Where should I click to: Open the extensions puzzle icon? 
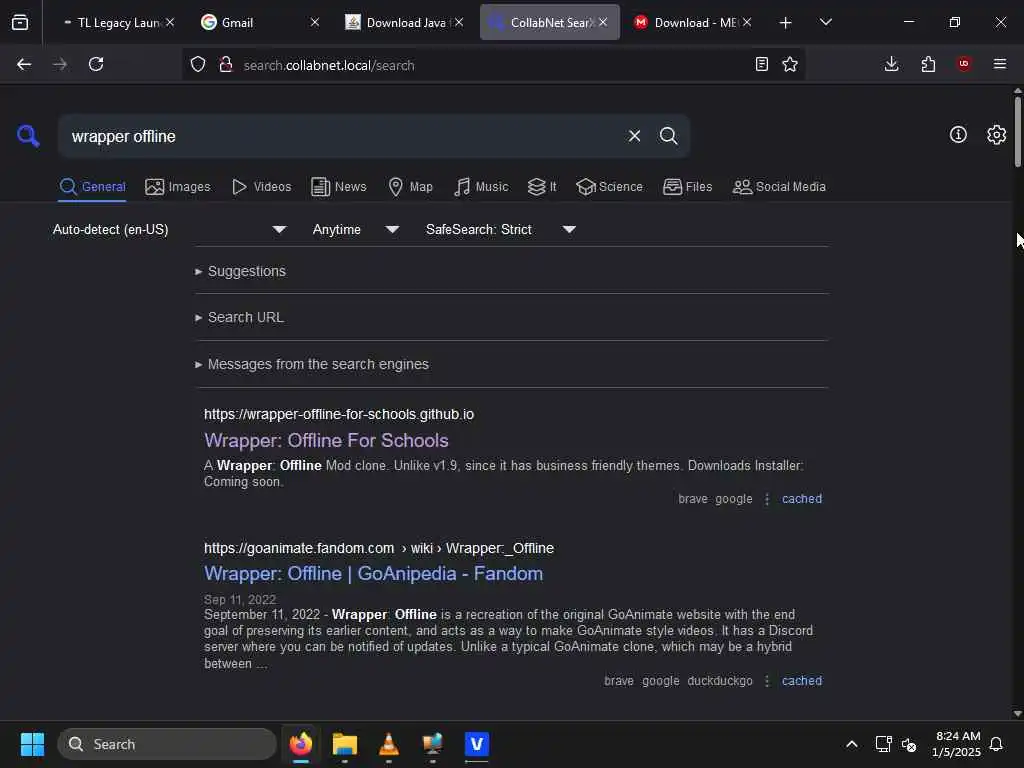[x=928, y=64]
